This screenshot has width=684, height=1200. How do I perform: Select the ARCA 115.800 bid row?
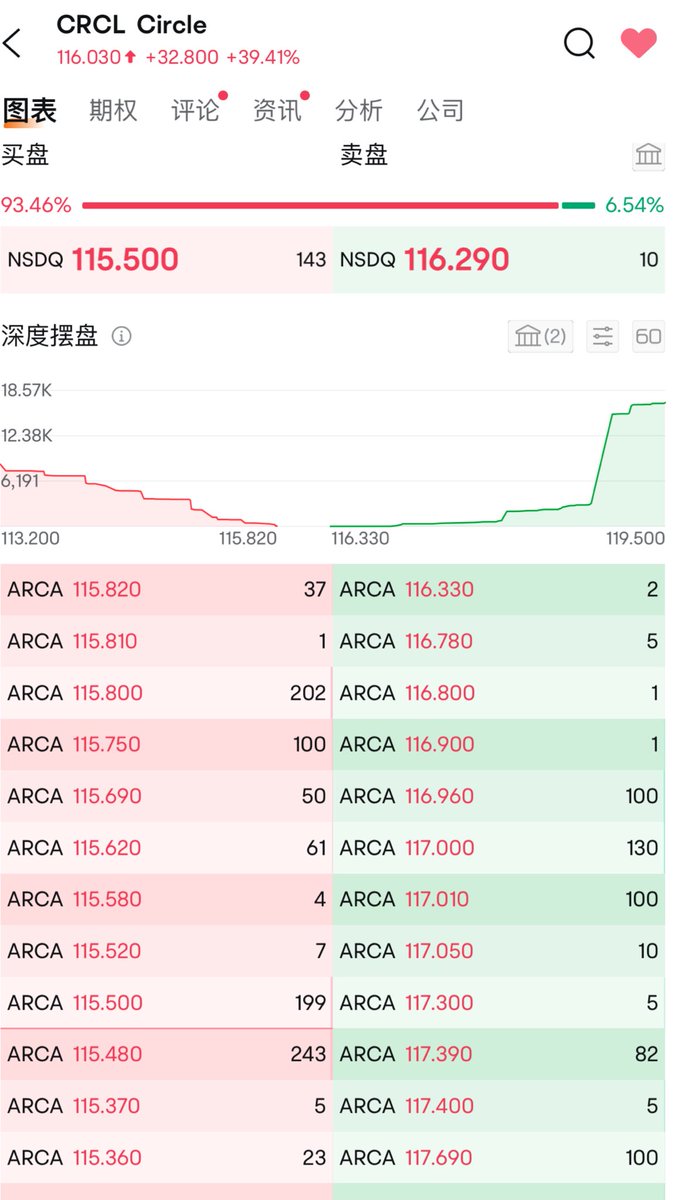(x=166, y=693)
